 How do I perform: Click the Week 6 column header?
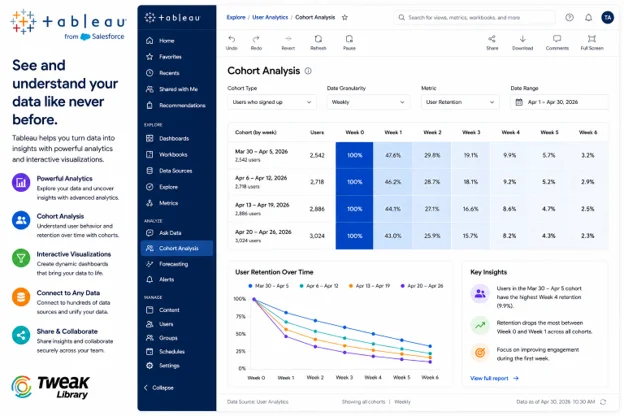(588, 132)
